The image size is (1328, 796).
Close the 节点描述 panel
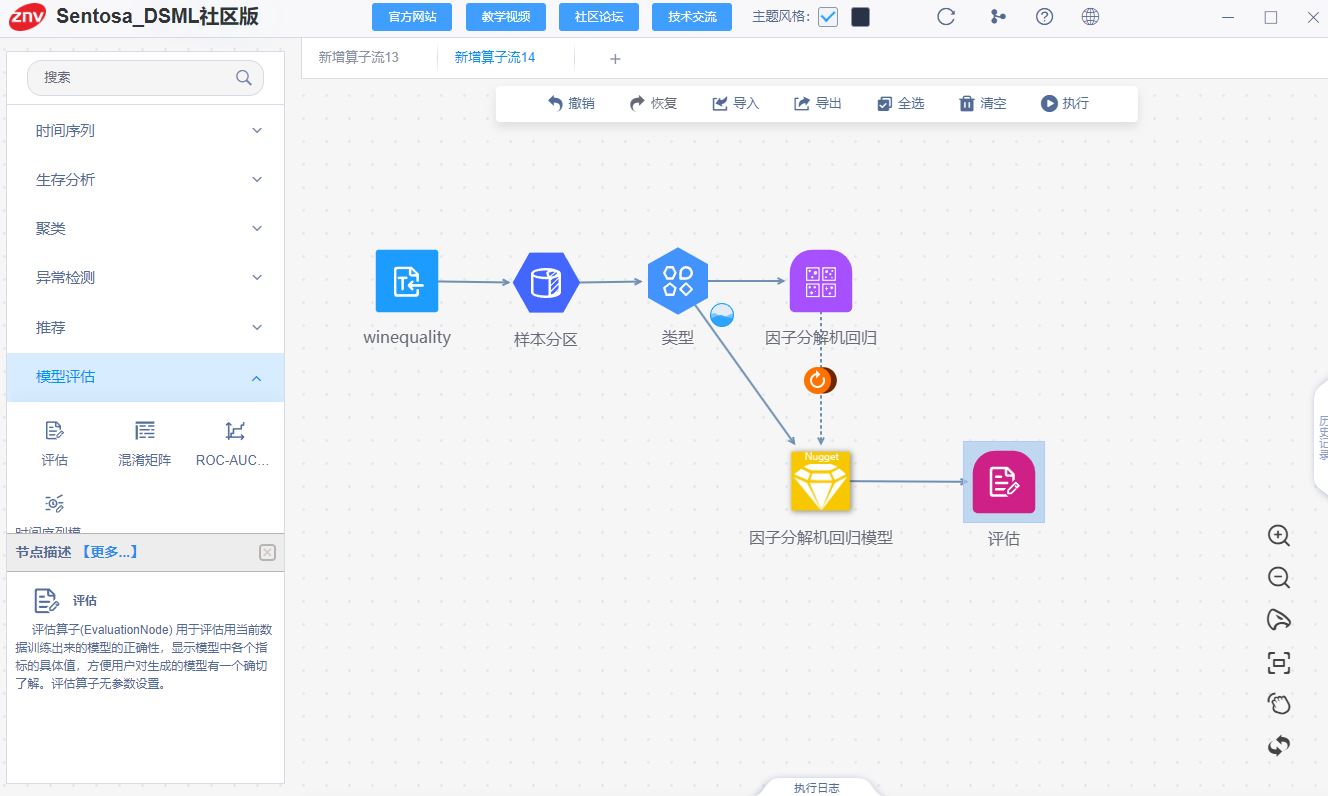click(267, 552)
